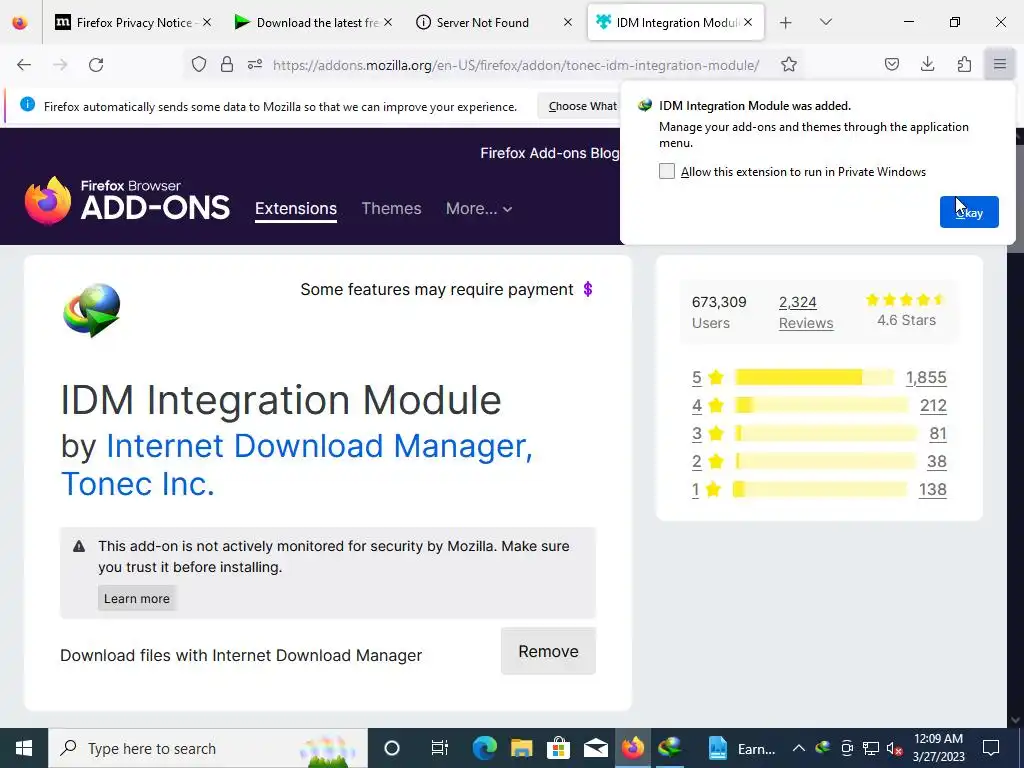Open the 2,324 Reviews link

[x=806, y=312]
